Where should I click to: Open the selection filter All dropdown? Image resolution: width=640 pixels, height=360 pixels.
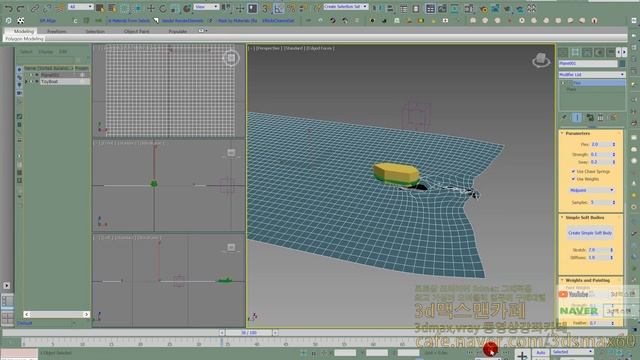pyautogui.click(x=80, y=7)
